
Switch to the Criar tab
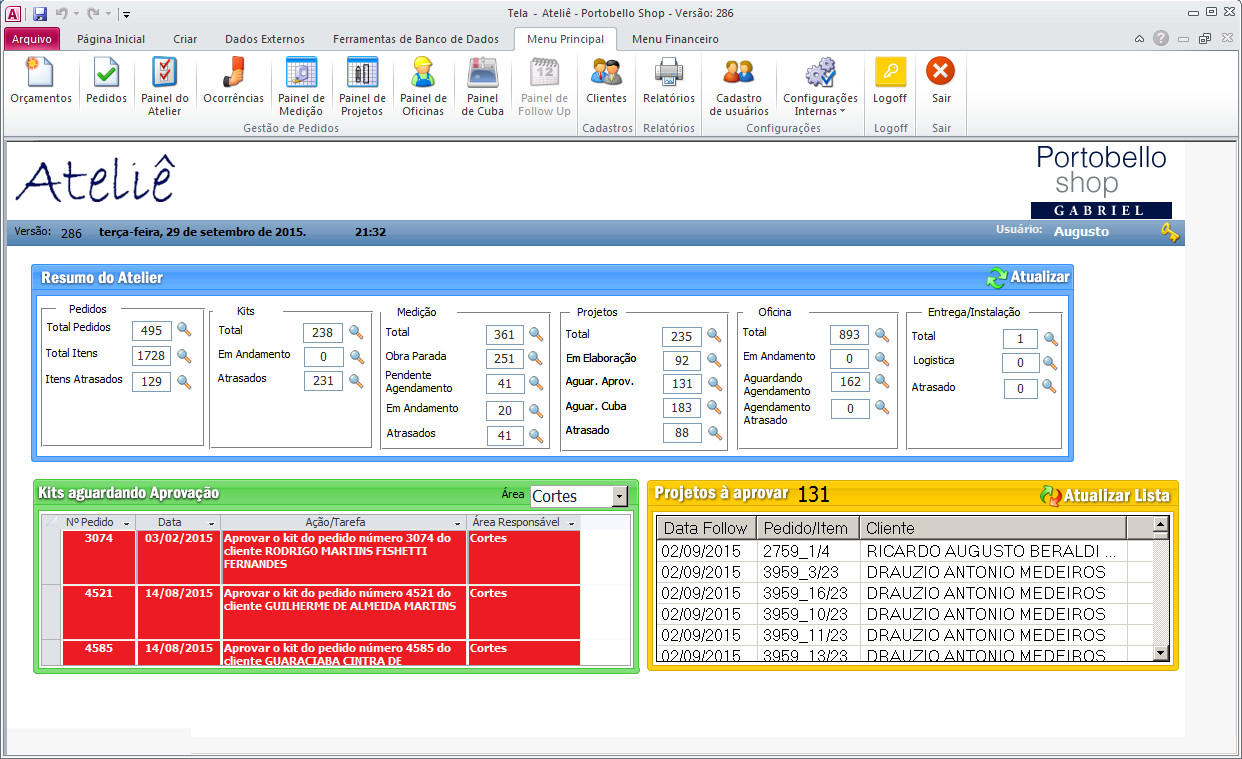185,39
